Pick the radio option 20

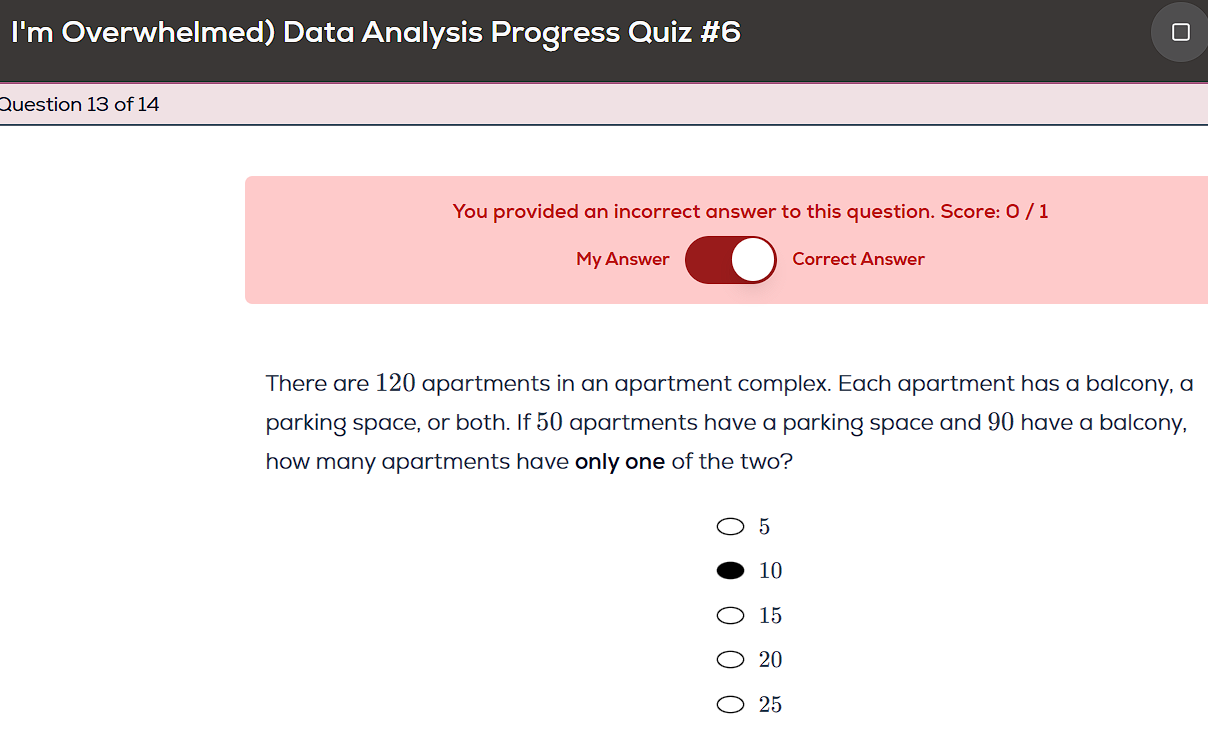[x=731, y=660]
